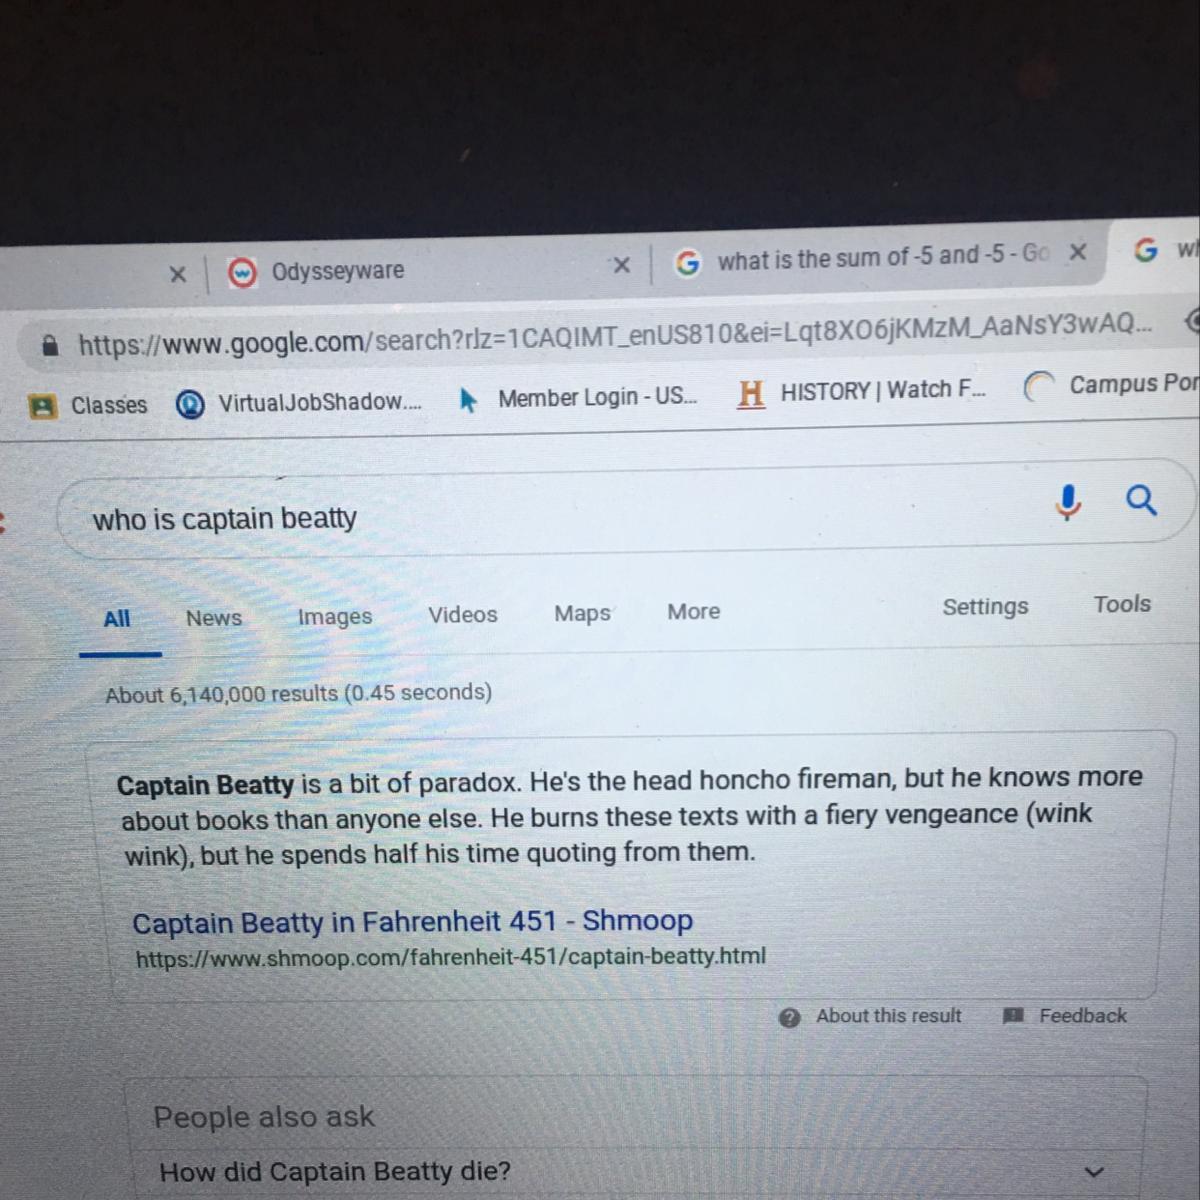The image size is (1200, 1200).
Task: Switch to the News results tab
Action: click(214, 618)
